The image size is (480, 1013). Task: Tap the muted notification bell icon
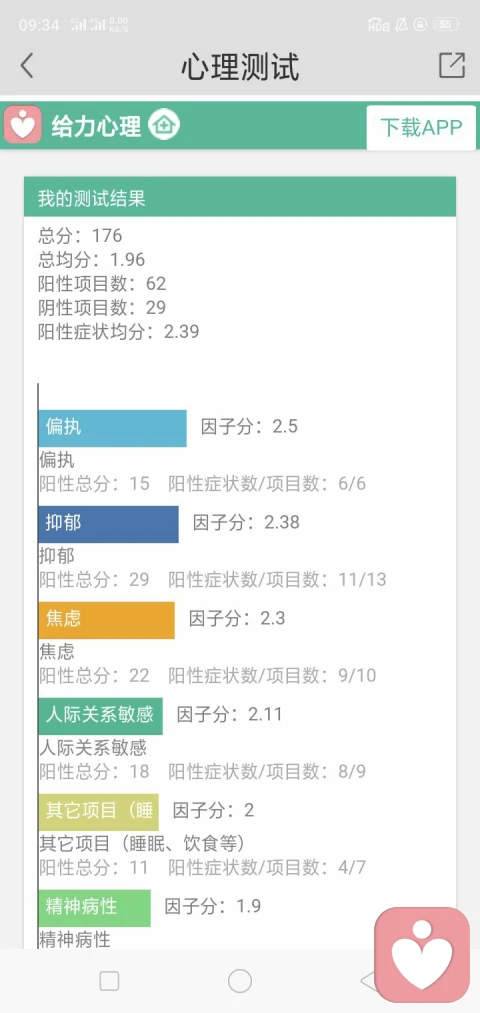401,25
